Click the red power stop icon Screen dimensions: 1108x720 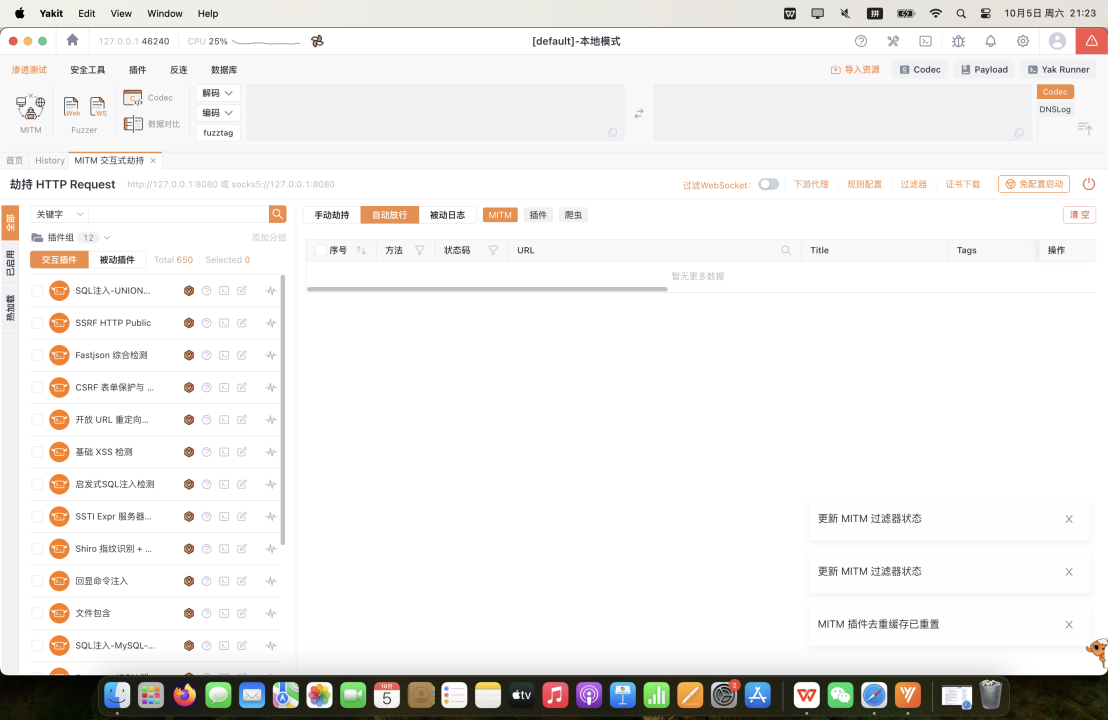click(x=1089, y=184)
